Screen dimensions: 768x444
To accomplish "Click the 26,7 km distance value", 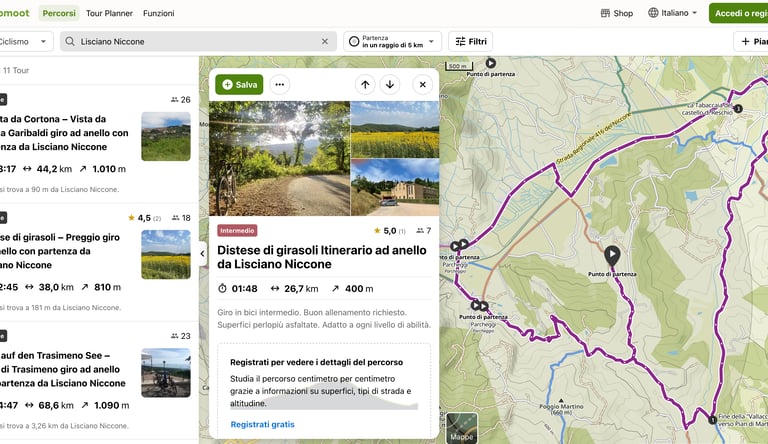I will [x=301, y=289].
